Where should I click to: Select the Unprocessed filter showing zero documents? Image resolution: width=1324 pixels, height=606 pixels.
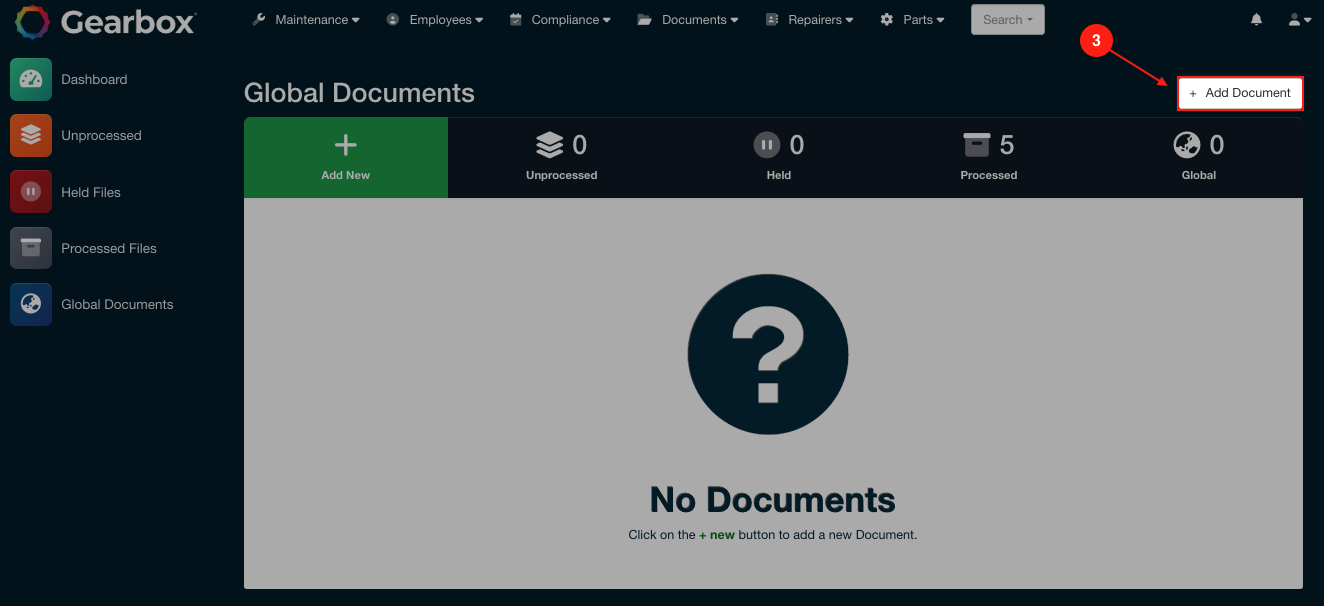click(561, 157)
